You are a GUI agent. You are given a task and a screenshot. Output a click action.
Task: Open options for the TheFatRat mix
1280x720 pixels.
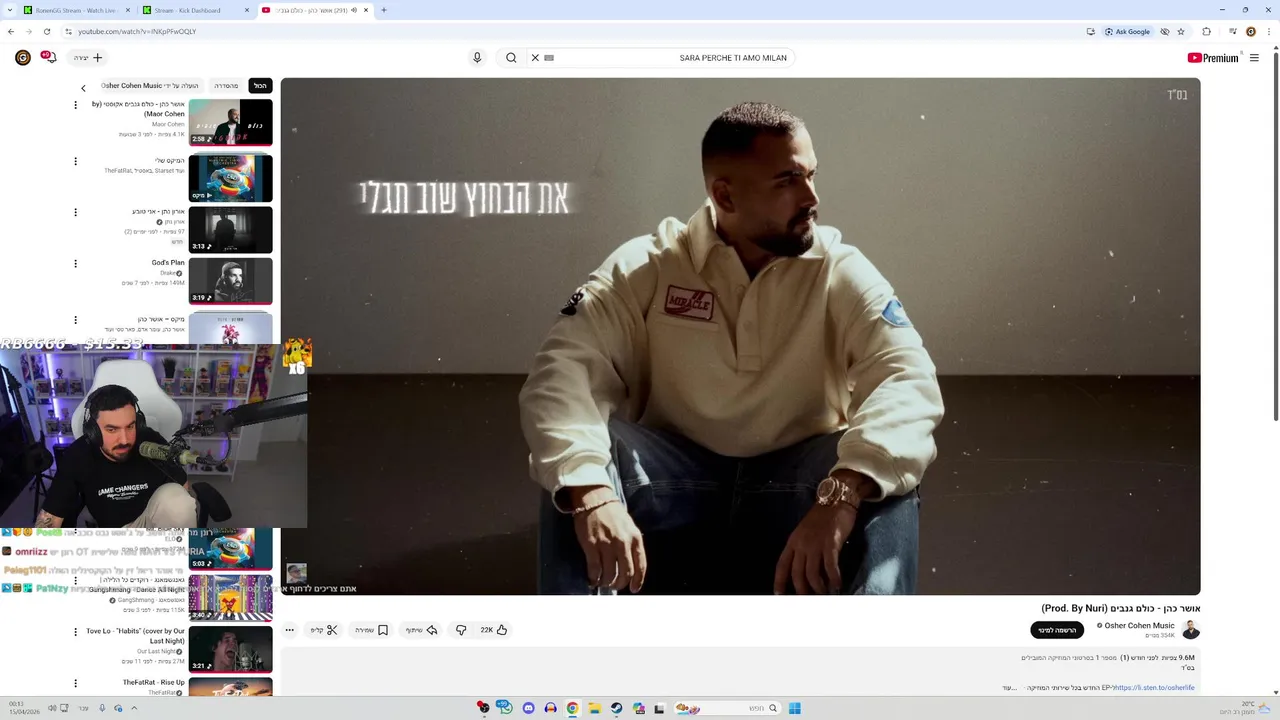[75, 161]
